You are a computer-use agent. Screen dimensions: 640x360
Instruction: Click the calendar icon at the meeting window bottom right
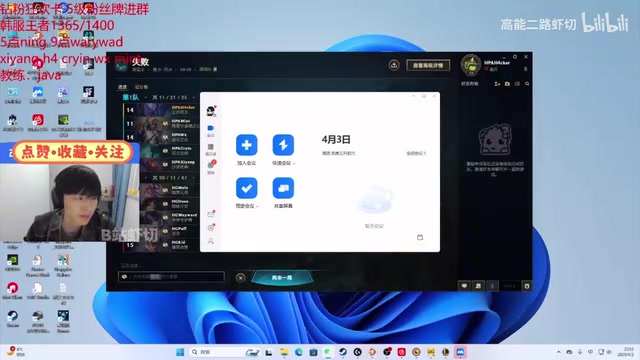(x=420, y=238)
